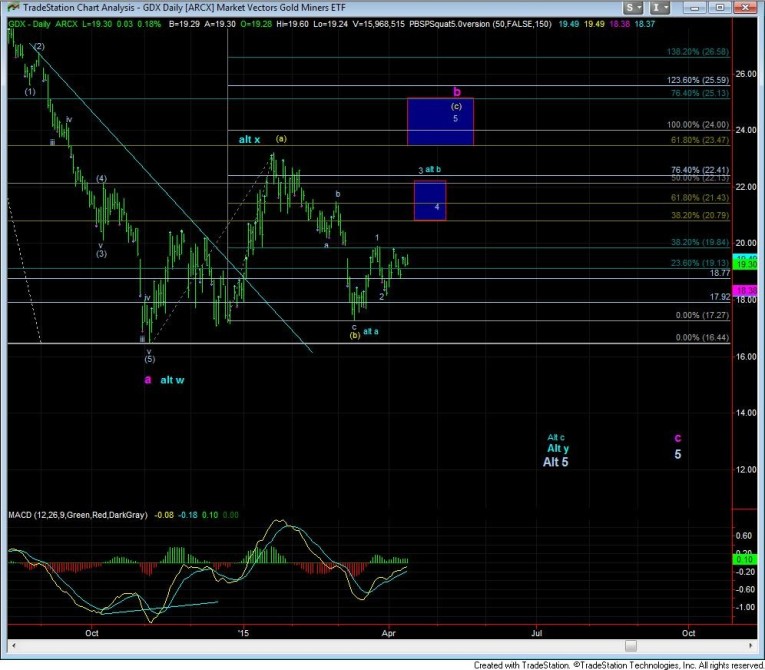Close the Chart Analysis window
765x670 pixels.
[x=745, y=7]
